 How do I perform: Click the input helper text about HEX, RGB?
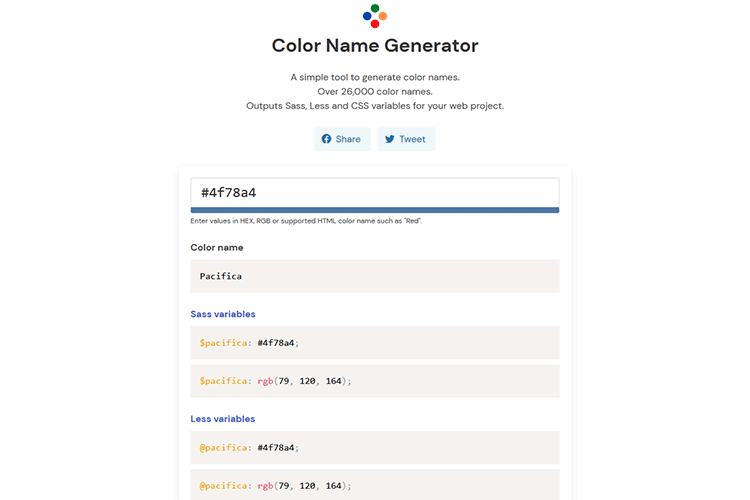pos(306,221)
